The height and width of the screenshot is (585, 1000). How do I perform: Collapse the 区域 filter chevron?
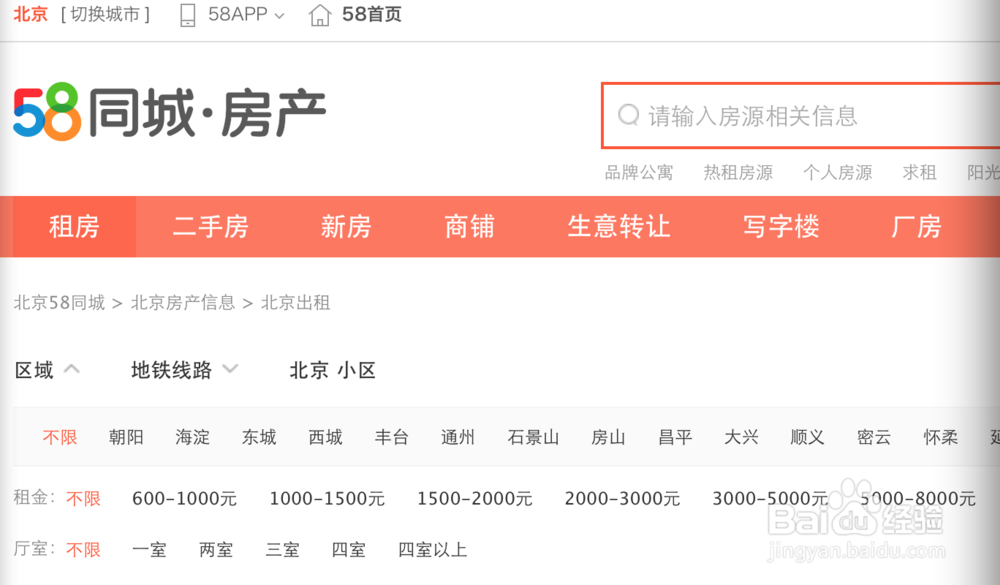[72, 368]
